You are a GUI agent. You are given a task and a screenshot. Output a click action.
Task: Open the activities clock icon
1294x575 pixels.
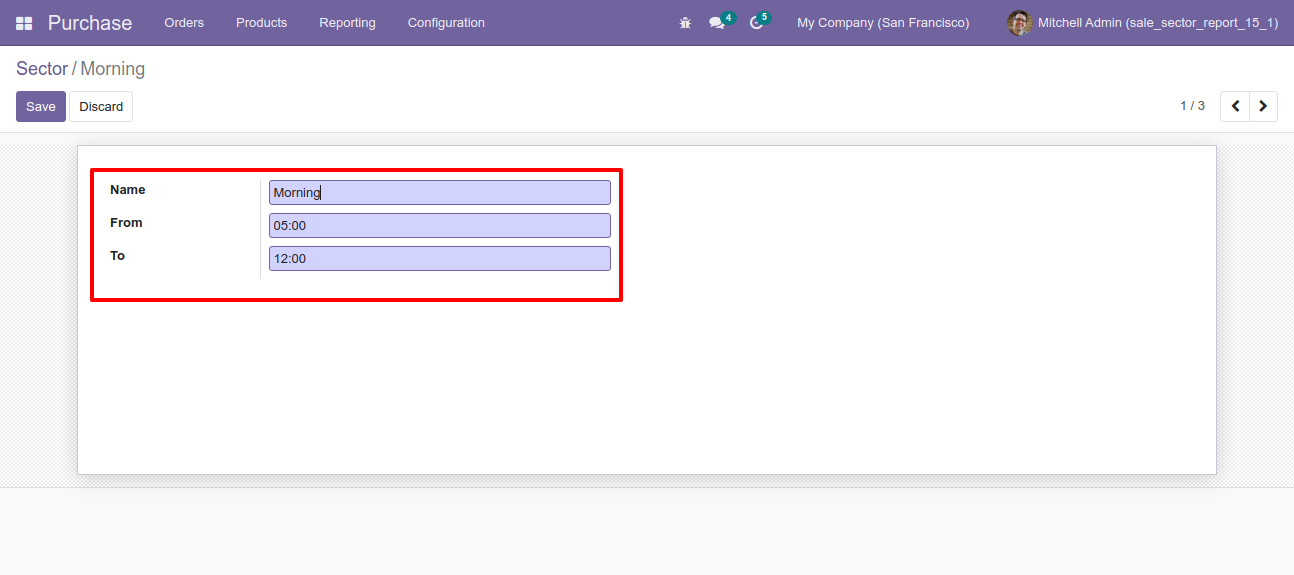click(756, 23)
